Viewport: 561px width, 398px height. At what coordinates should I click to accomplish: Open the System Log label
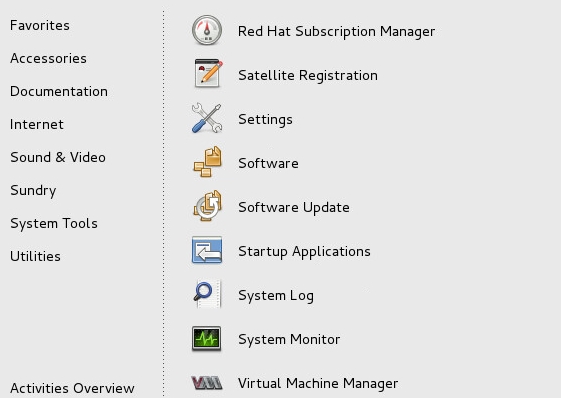tap(276, 296)
